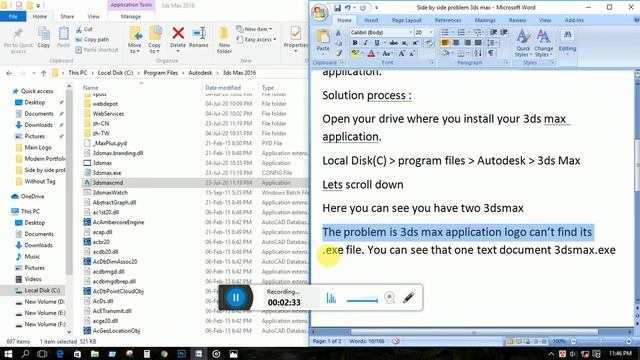Viewport: 640px width, 360px height.
Task: Open Quick Styles gallery dropdown
Action: pos(523,43)
